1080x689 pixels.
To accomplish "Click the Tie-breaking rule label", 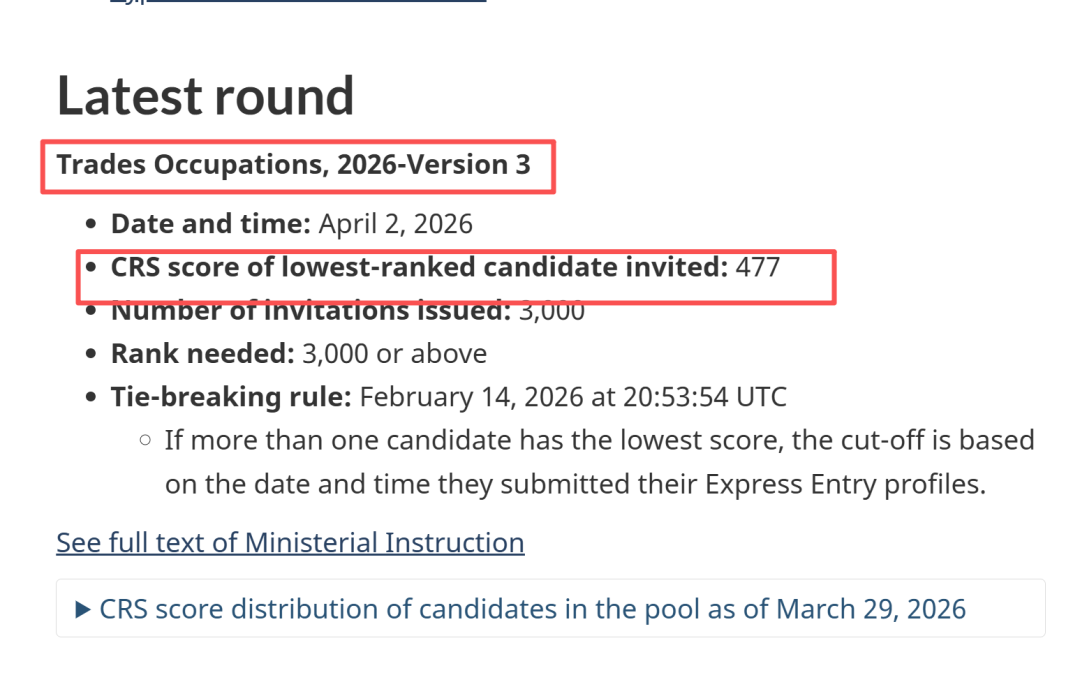I will pyautogui.click(x=231, y=397).
